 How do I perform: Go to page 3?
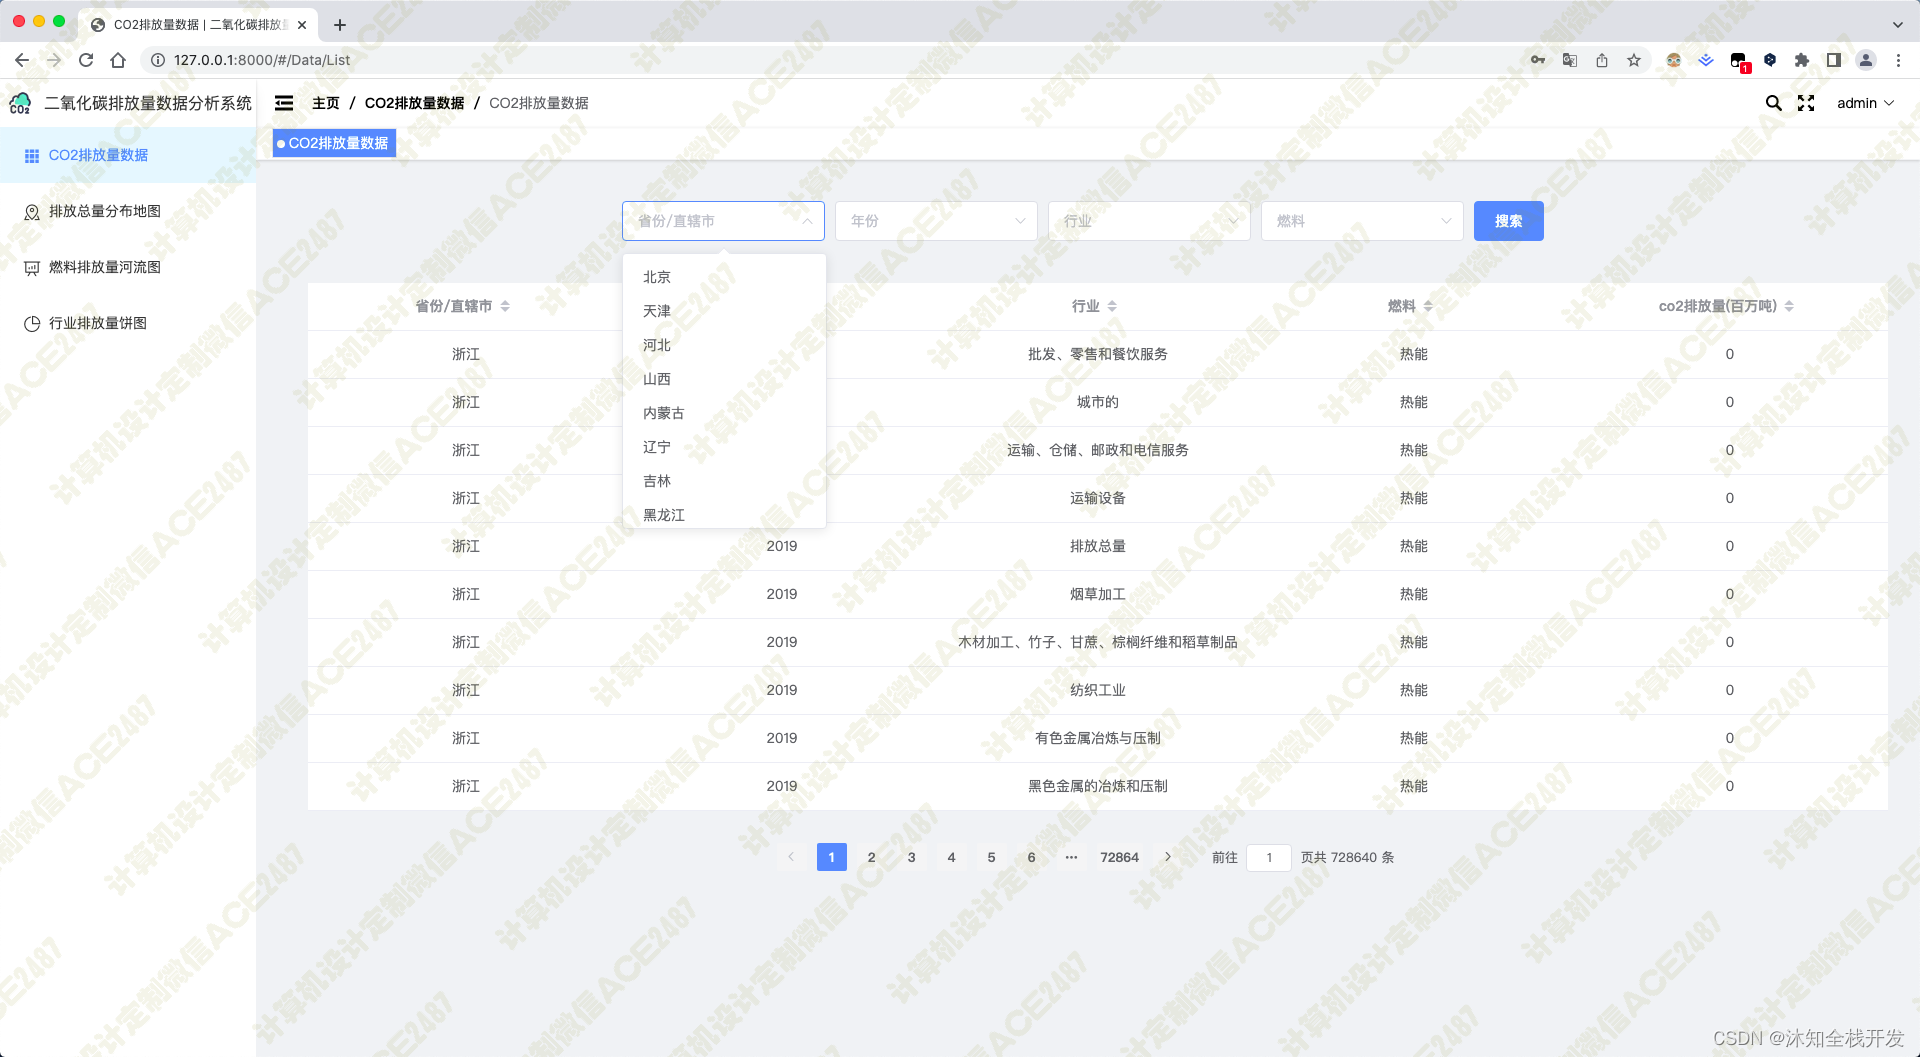911,857
